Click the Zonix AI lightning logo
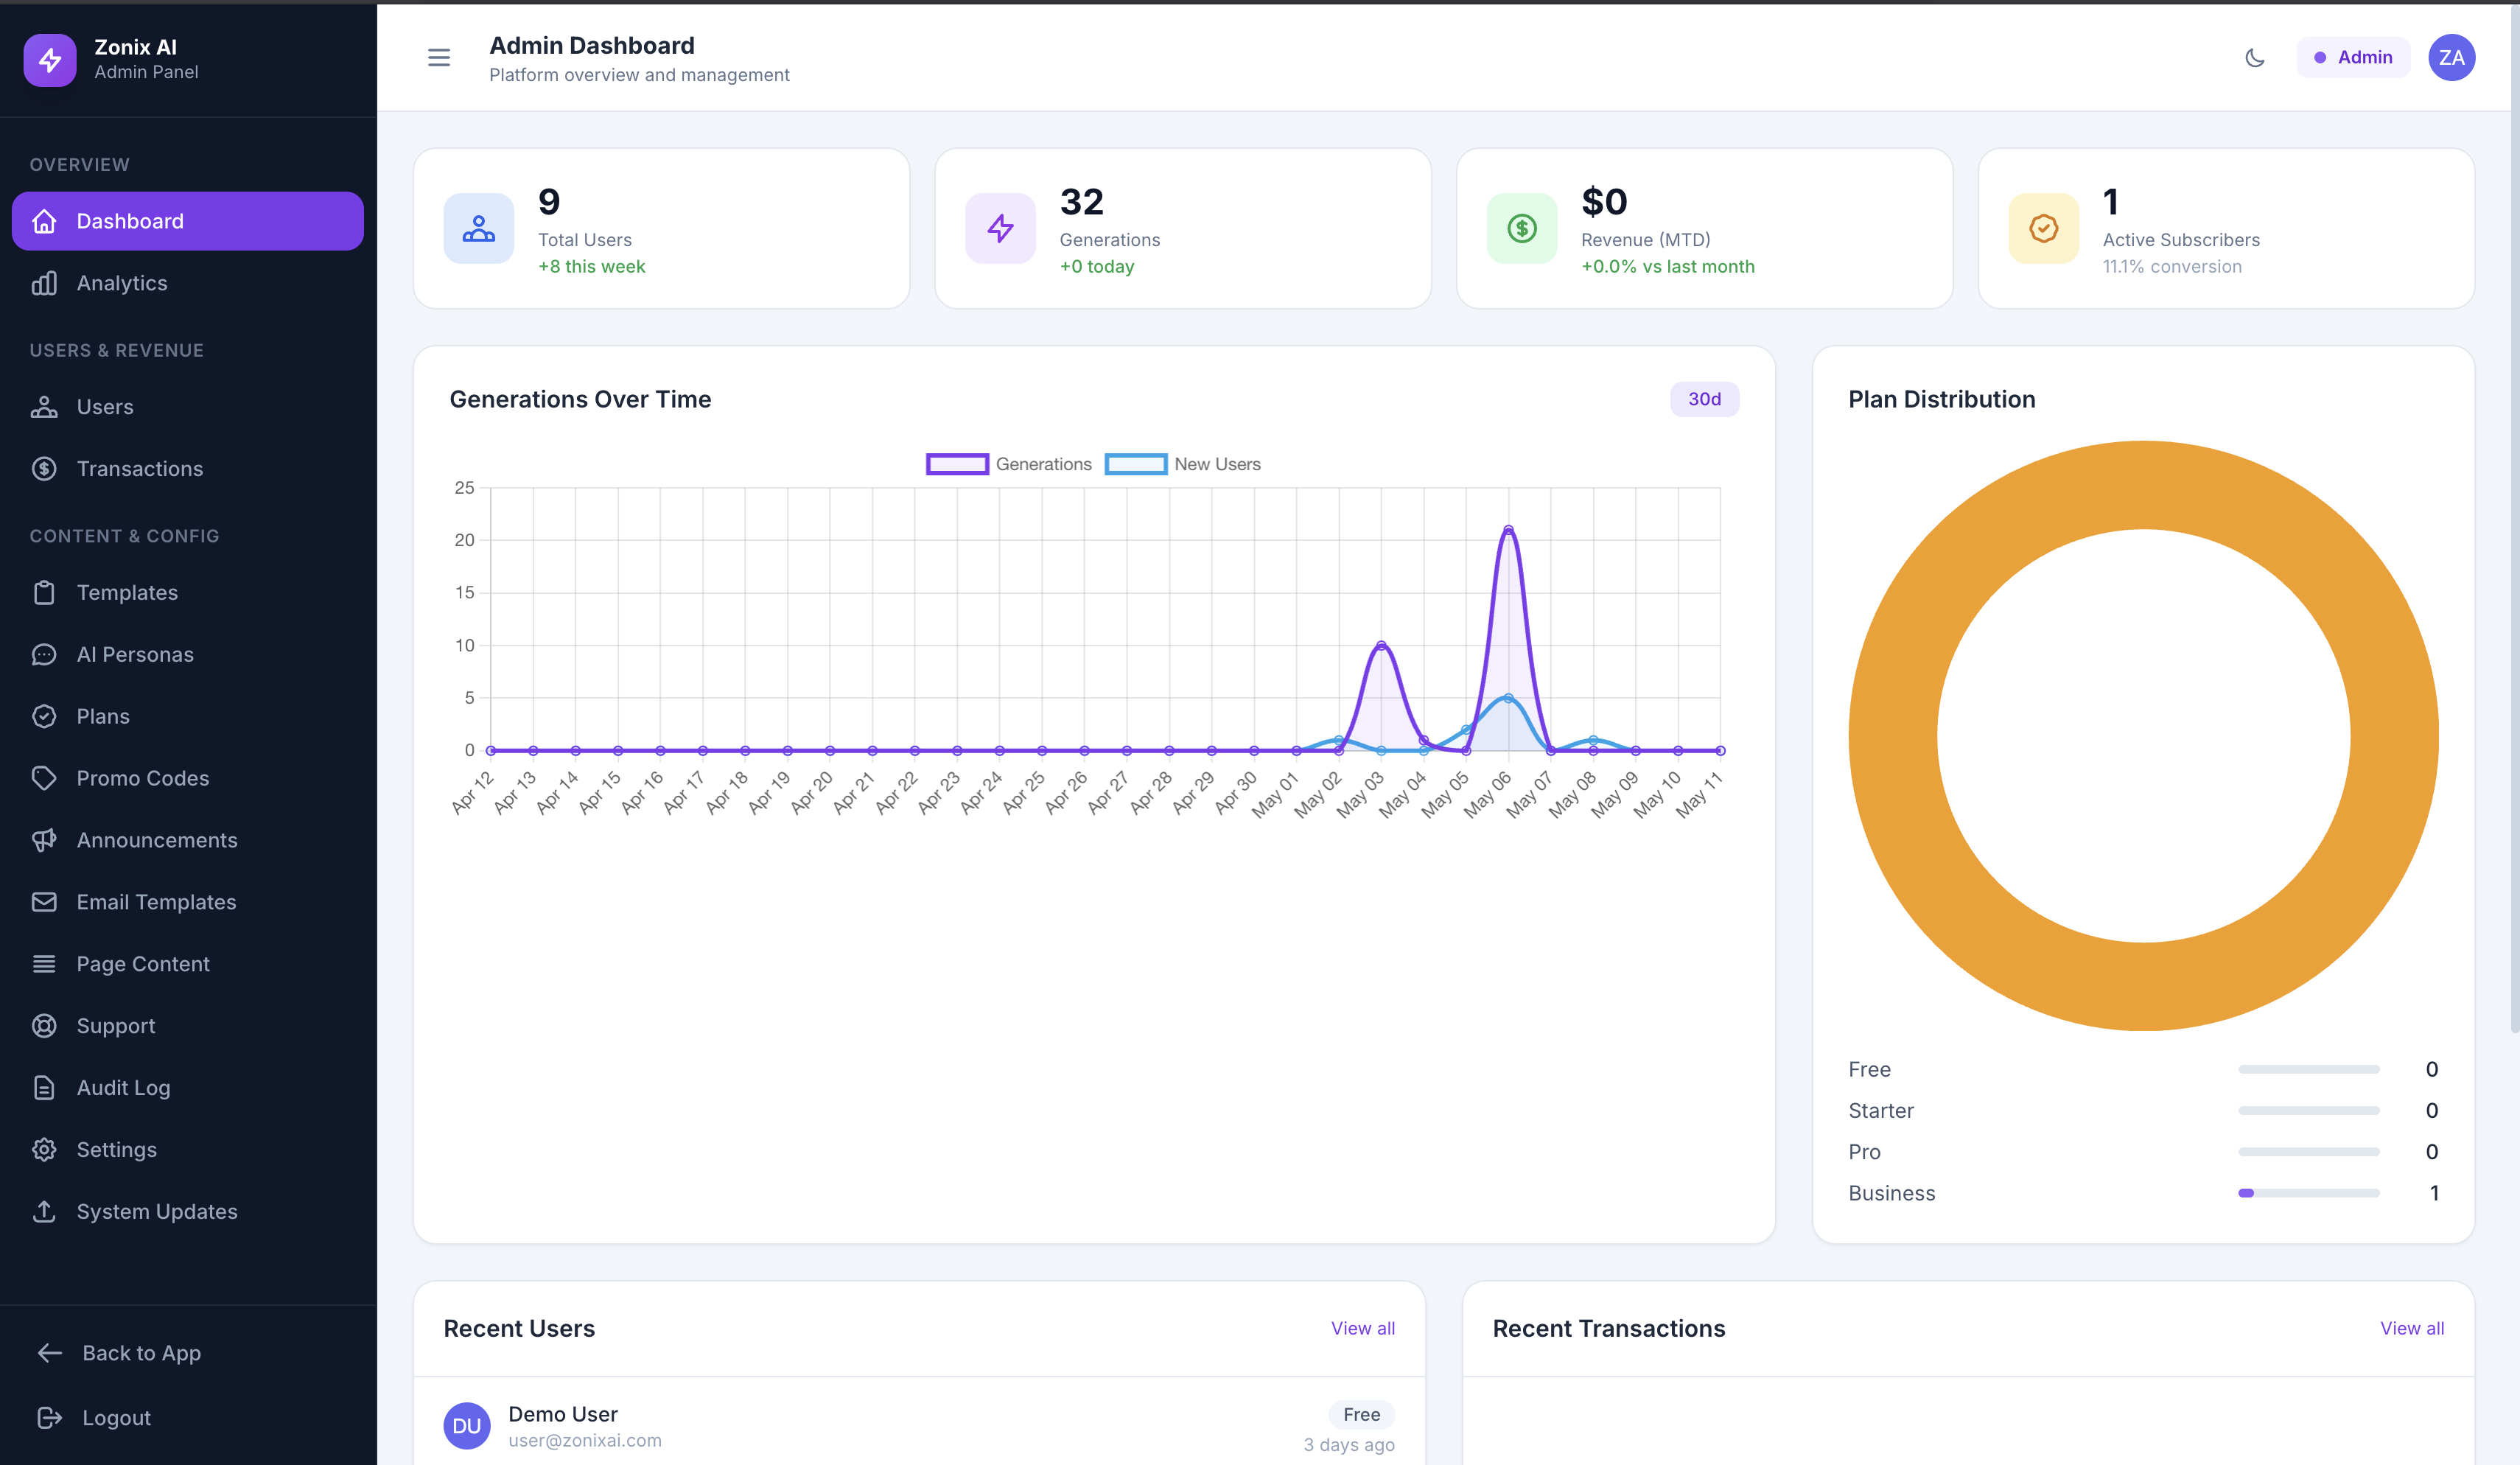 50,59
